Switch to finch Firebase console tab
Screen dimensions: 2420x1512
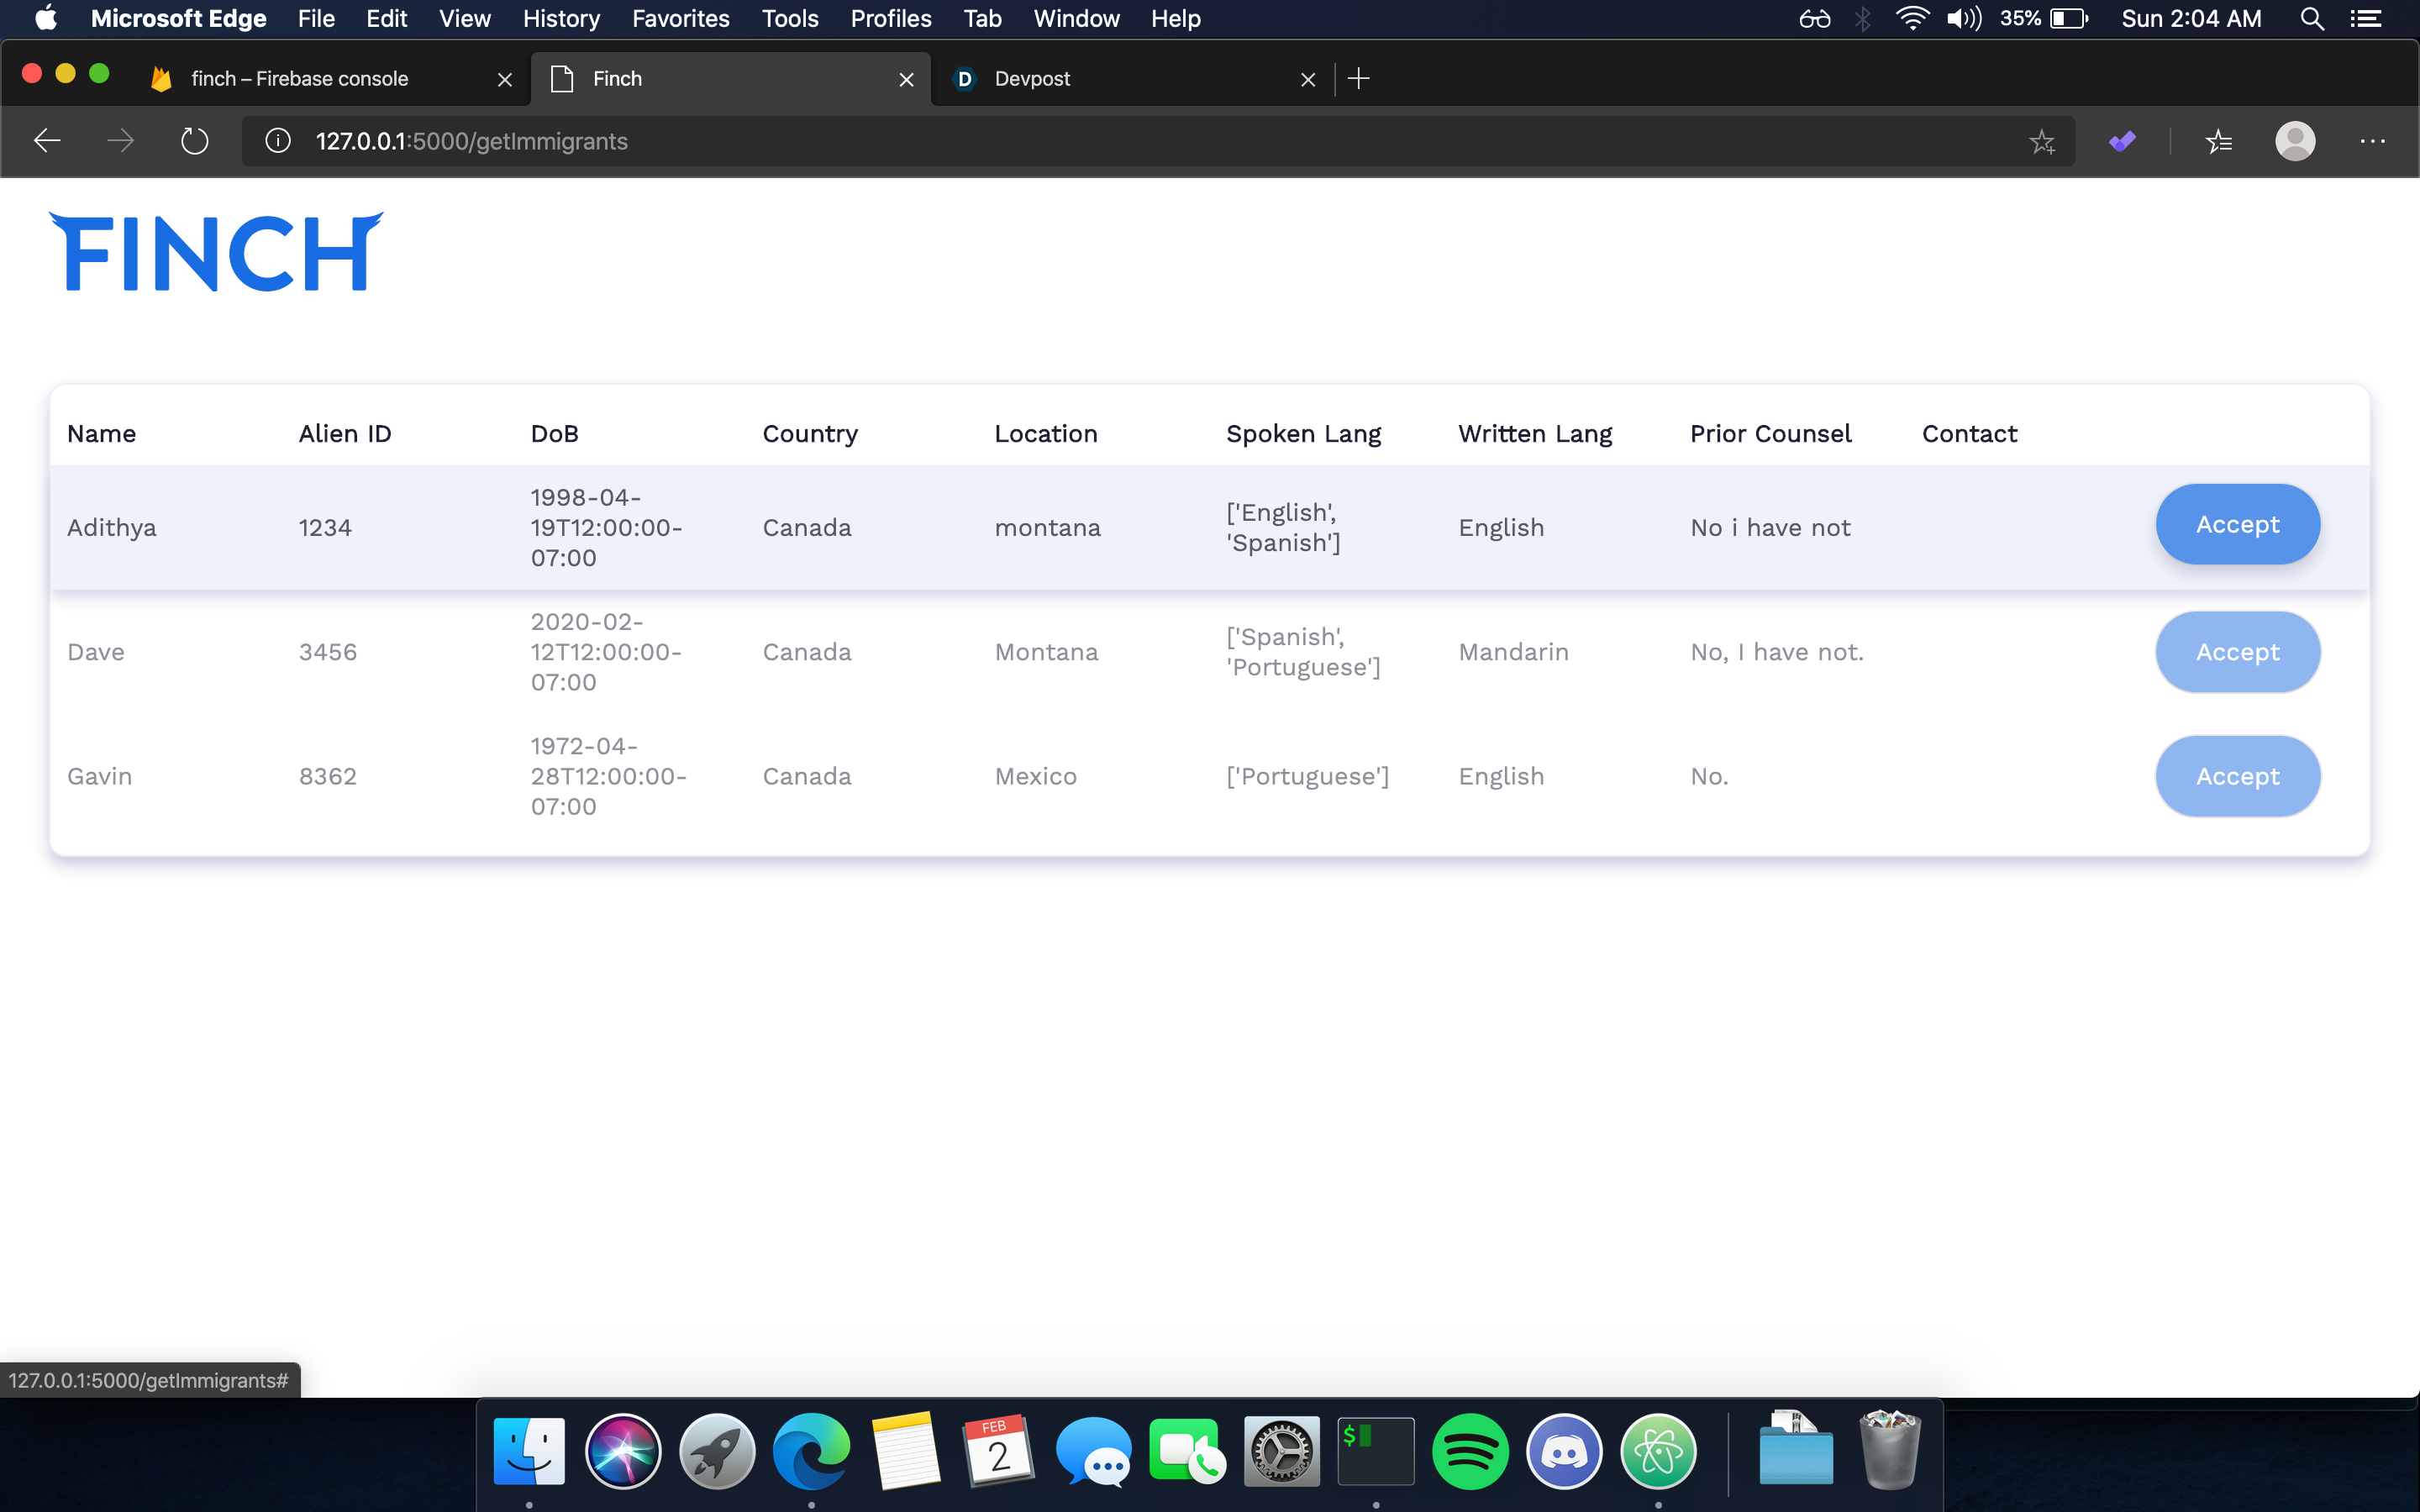(x=300, y=78)
